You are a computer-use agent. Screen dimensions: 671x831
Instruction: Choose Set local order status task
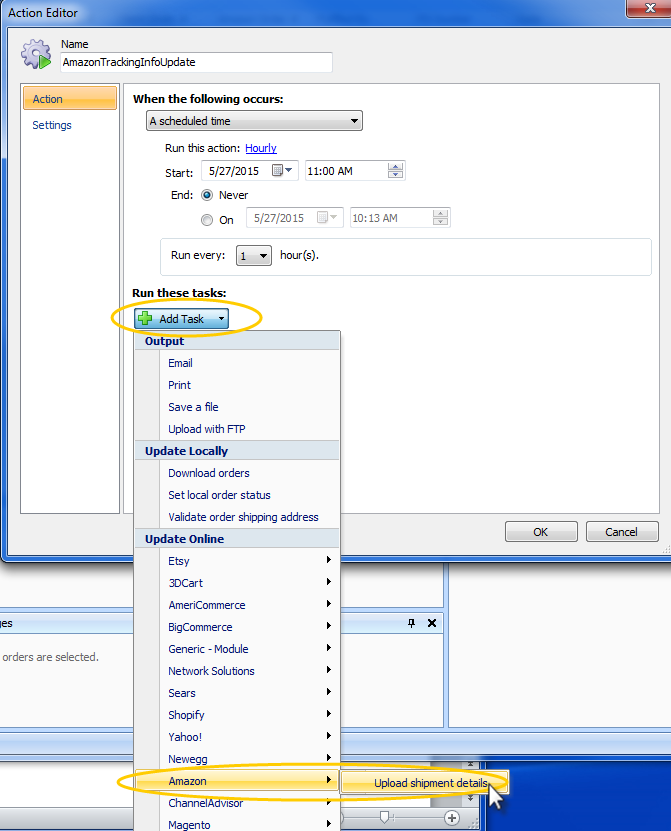pyautogui.click(x=237, y=495)
